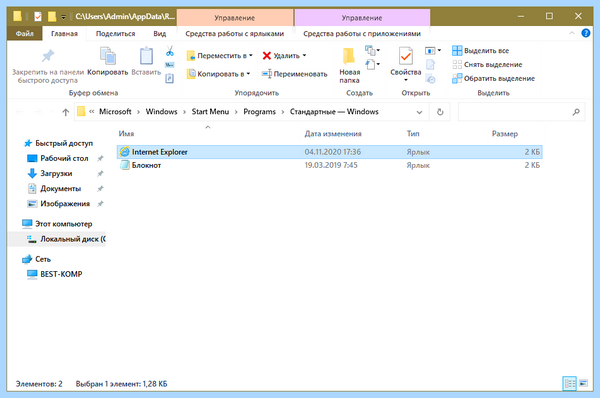Screen dimensions: 600x398
Task: Open Свойства (Properties) checkmark icon
Action: click(x=406, y=56)
